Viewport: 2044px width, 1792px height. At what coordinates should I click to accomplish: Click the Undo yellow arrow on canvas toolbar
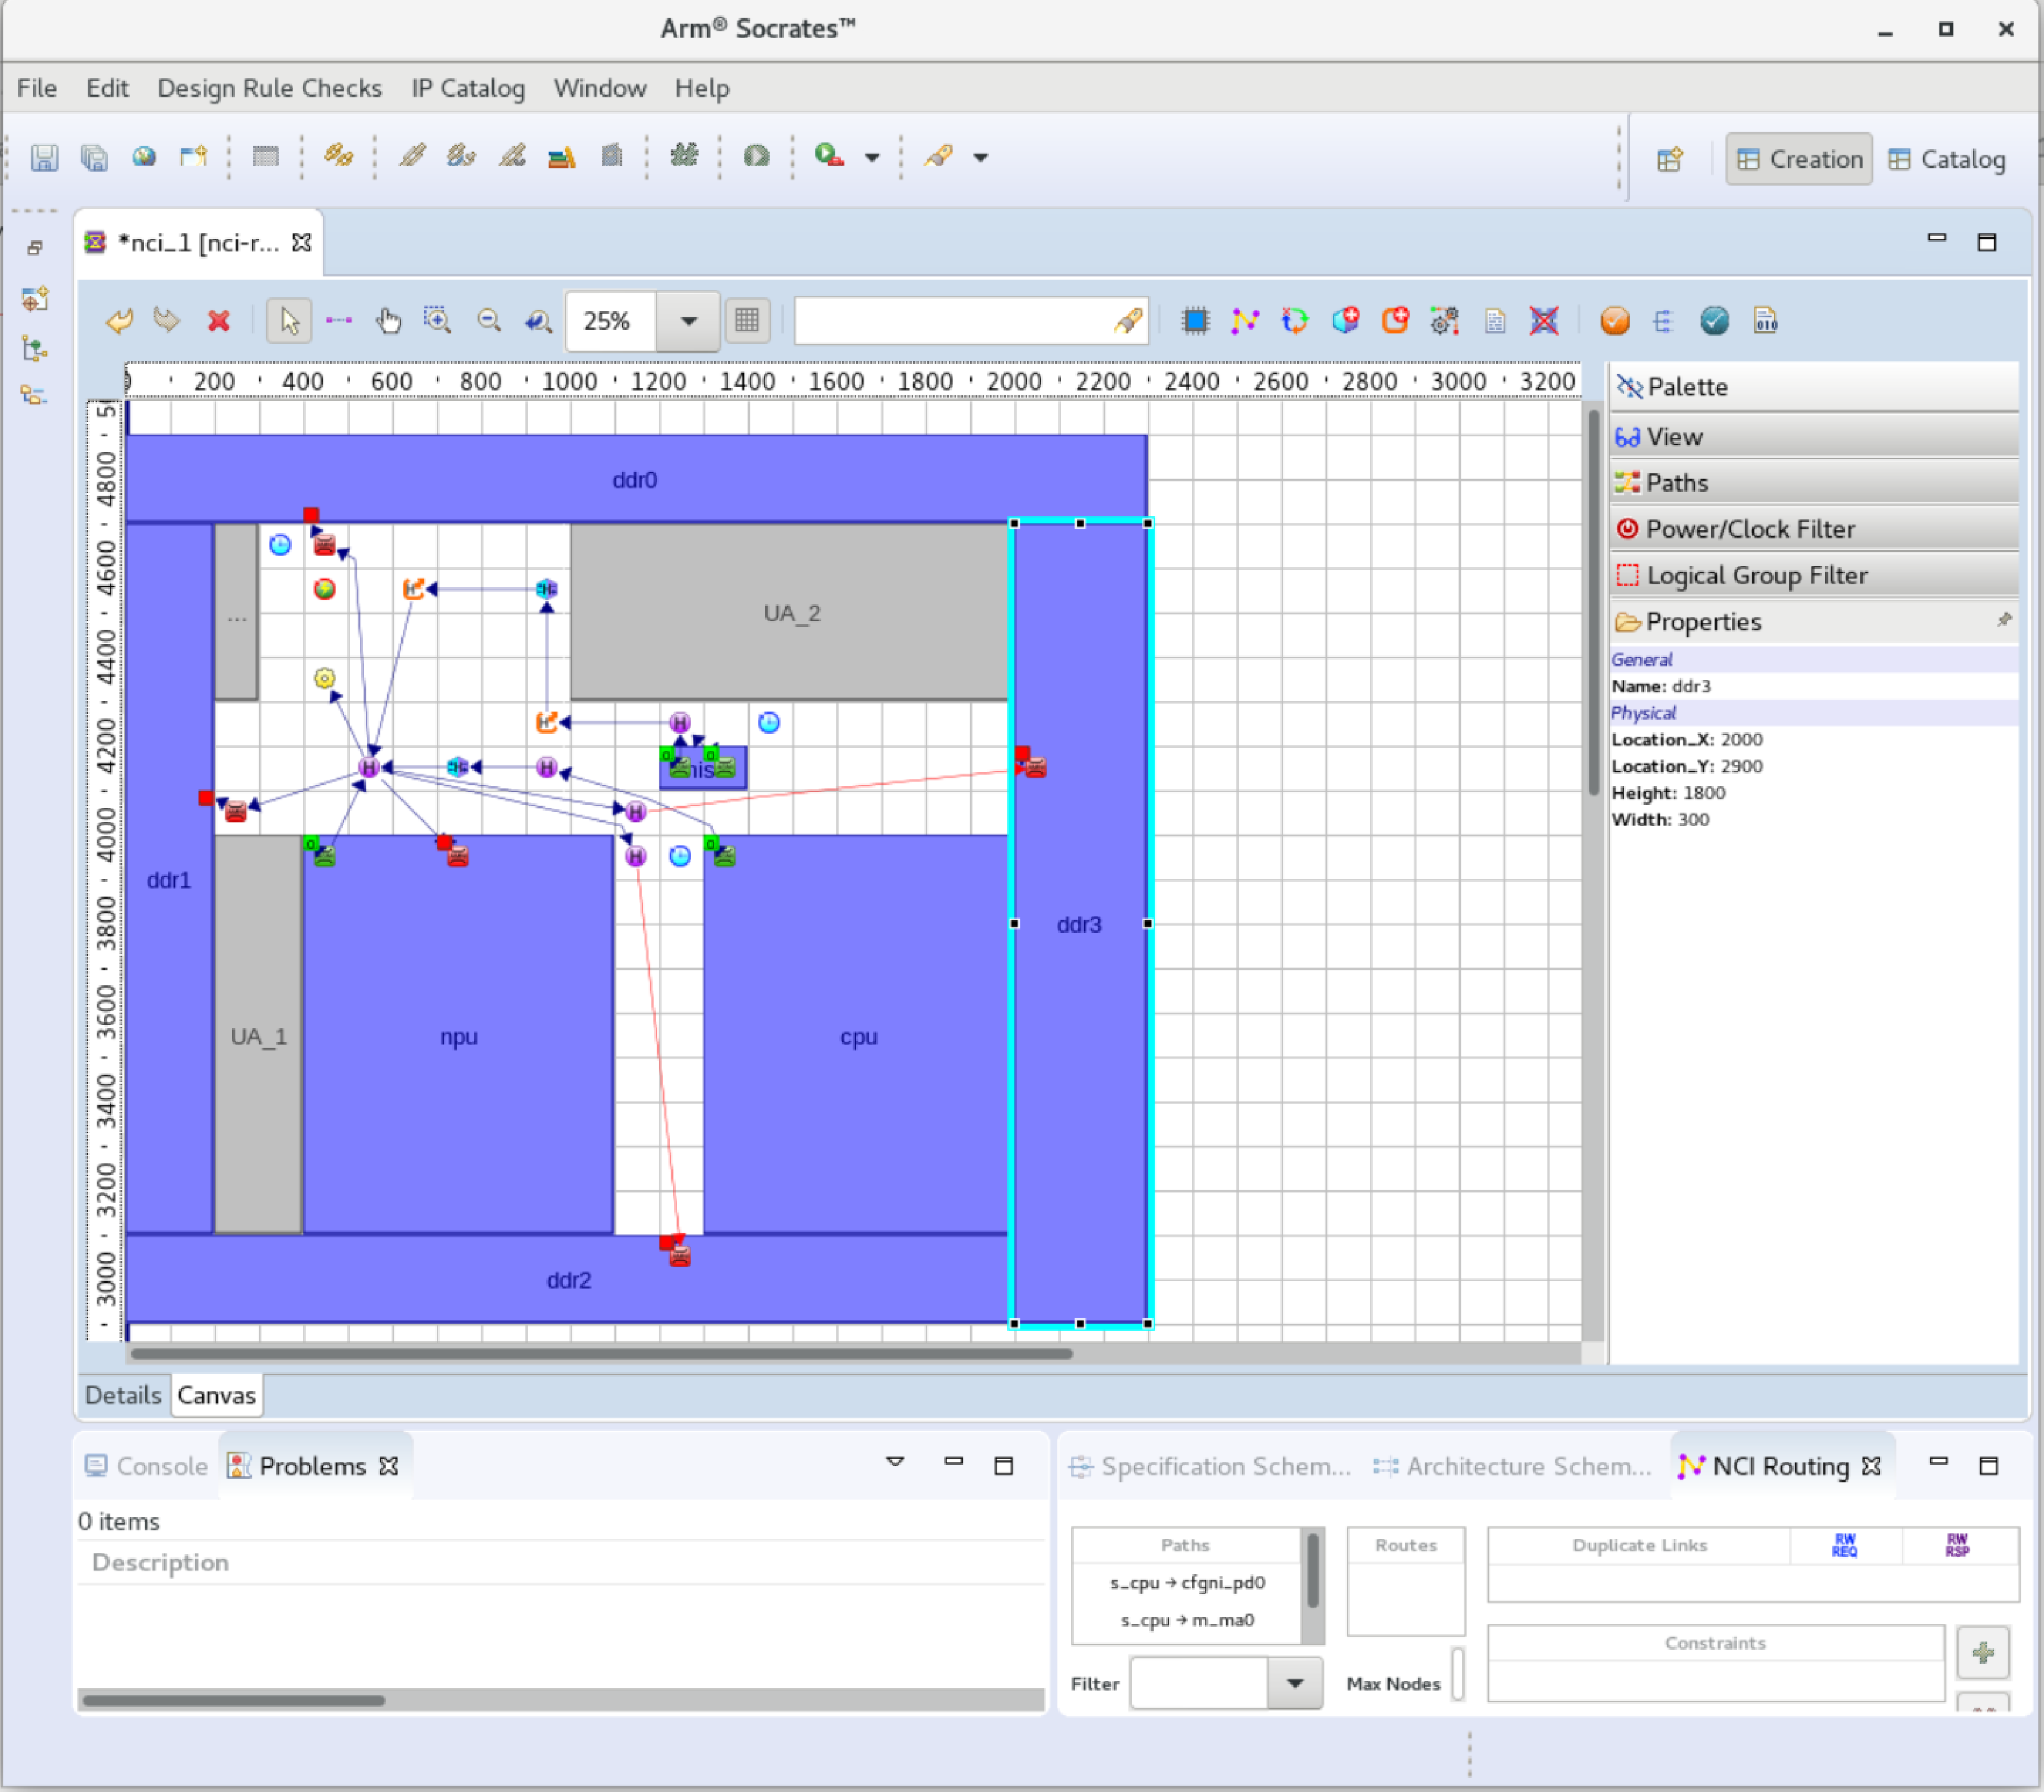[x=119, y=321]
